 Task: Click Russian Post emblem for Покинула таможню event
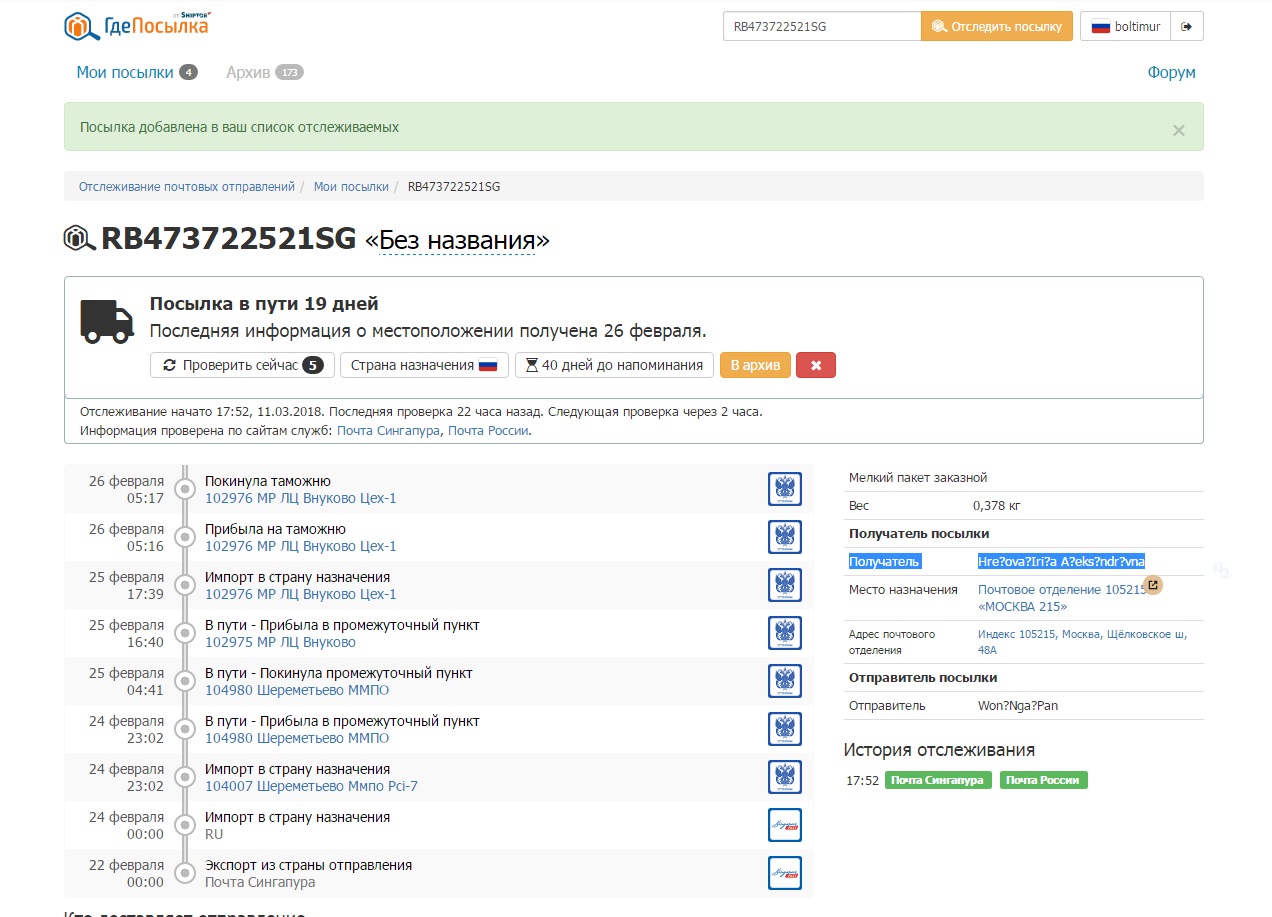784,489
